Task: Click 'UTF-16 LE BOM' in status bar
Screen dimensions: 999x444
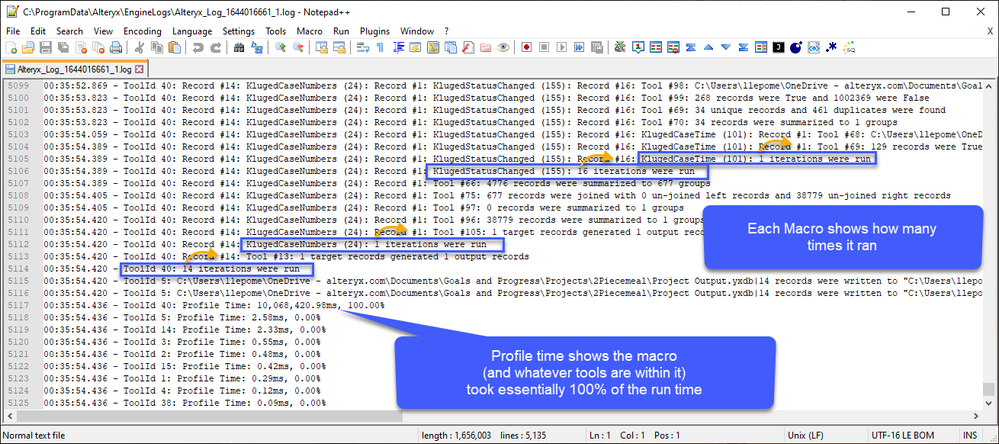Action: pos(905,436)
